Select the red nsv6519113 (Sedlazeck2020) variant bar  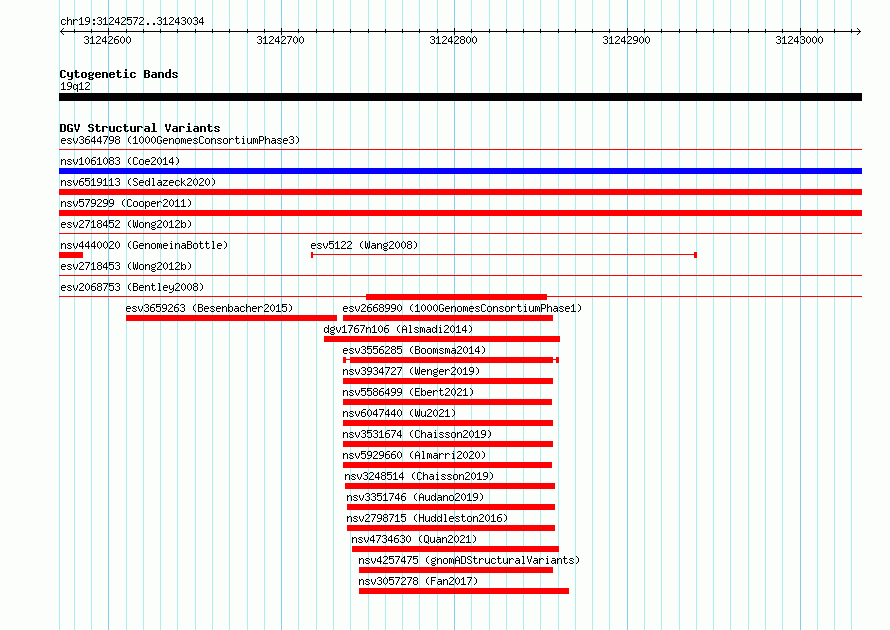click(x=460, y=192)
